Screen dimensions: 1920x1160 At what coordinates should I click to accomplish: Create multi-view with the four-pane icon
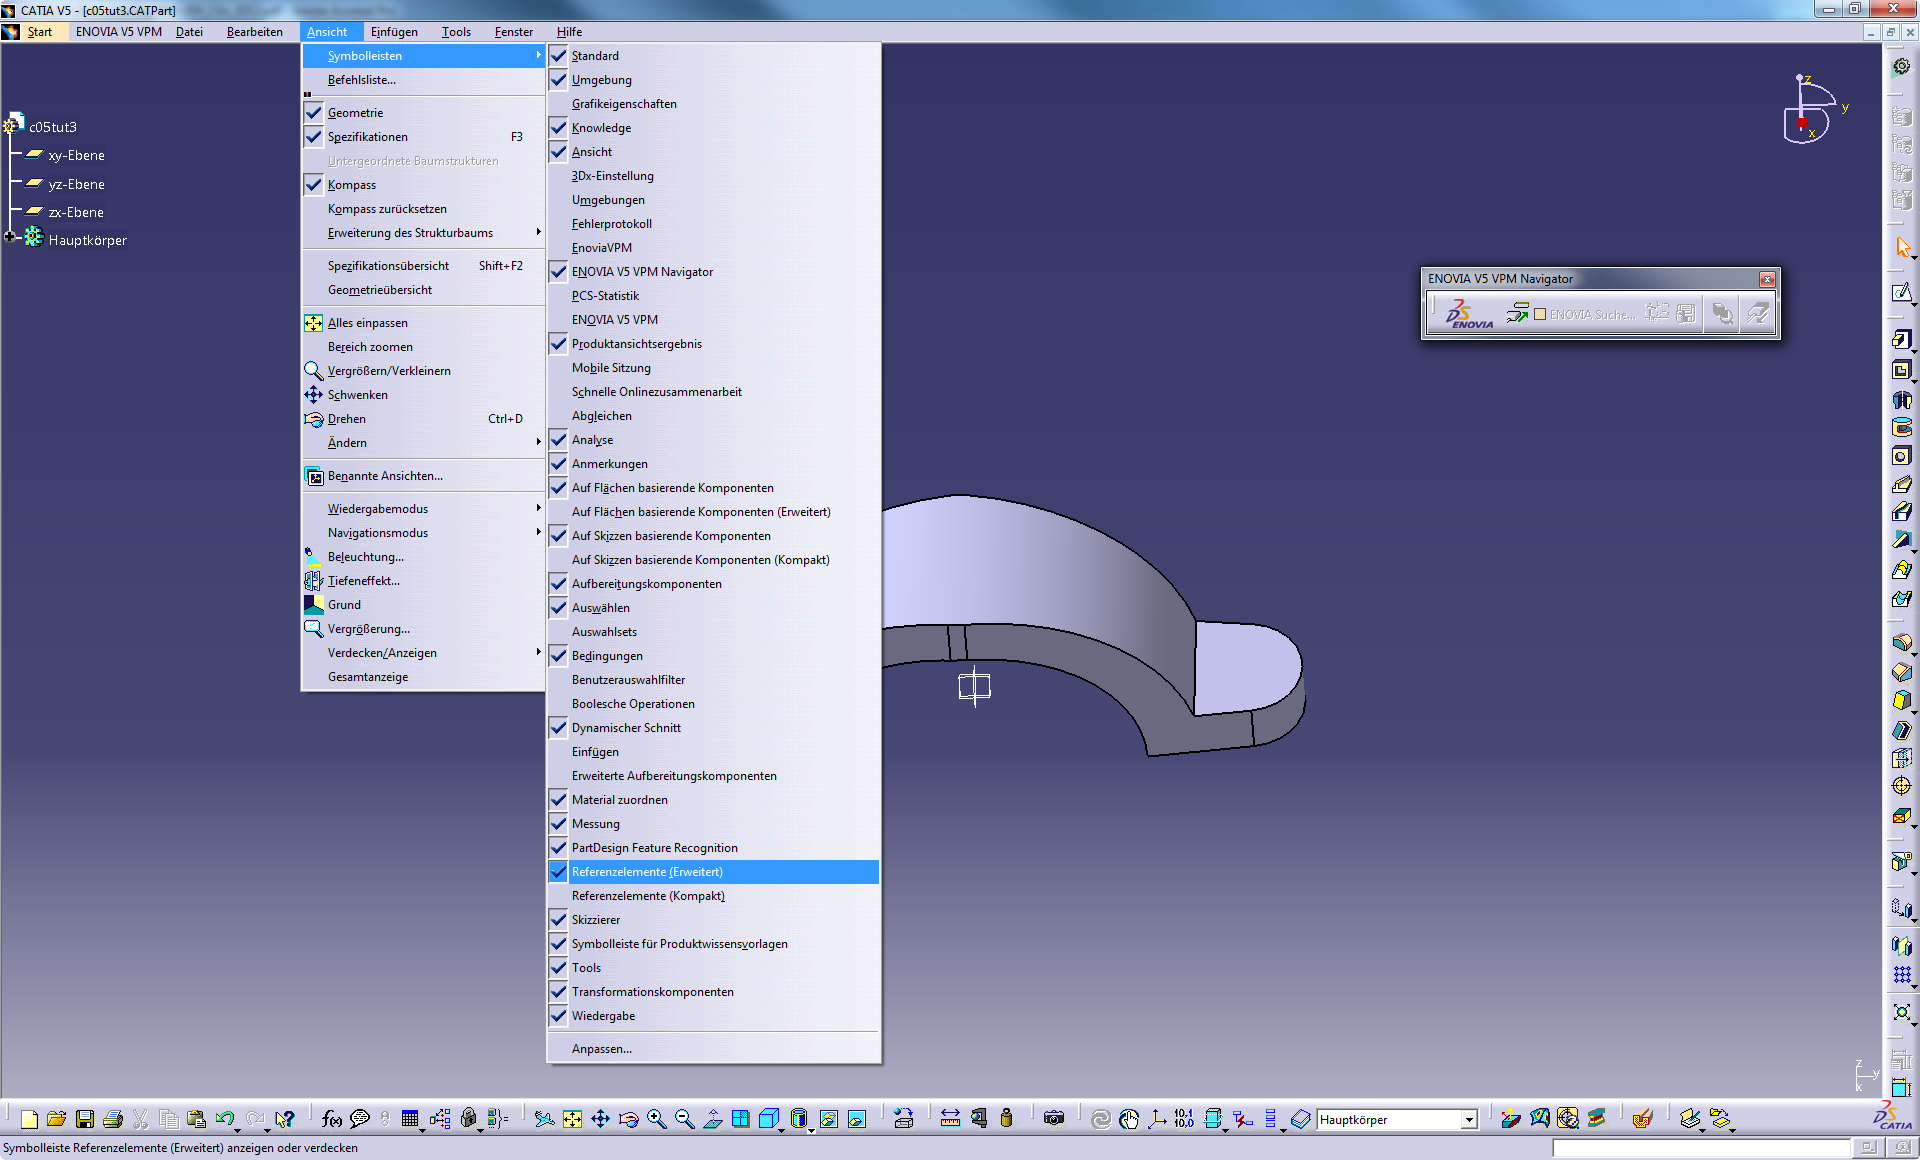tap(740, 1119)
